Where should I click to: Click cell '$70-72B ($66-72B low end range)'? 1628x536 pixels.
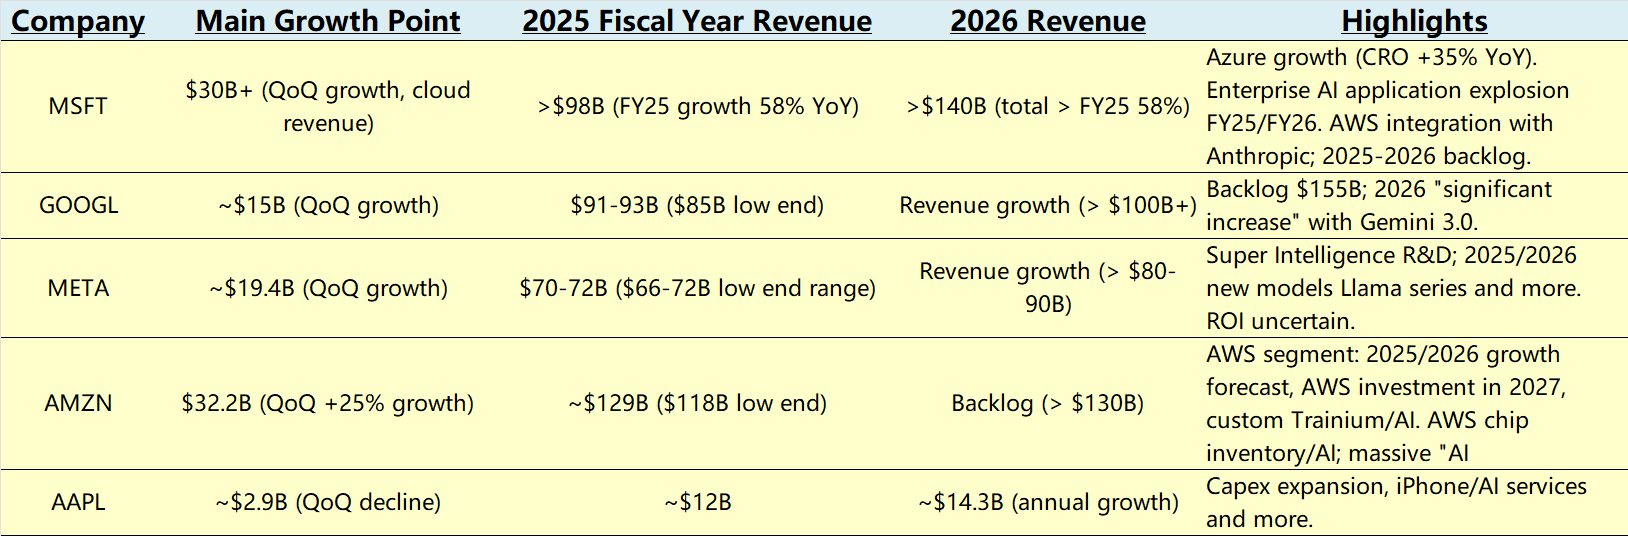(x=697, y=288)
